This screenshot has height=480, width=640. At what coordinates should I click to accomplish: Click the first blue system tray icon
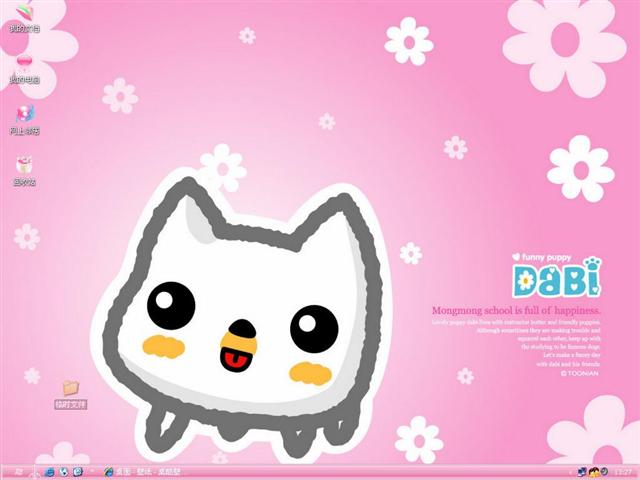(x=582, y=472)
